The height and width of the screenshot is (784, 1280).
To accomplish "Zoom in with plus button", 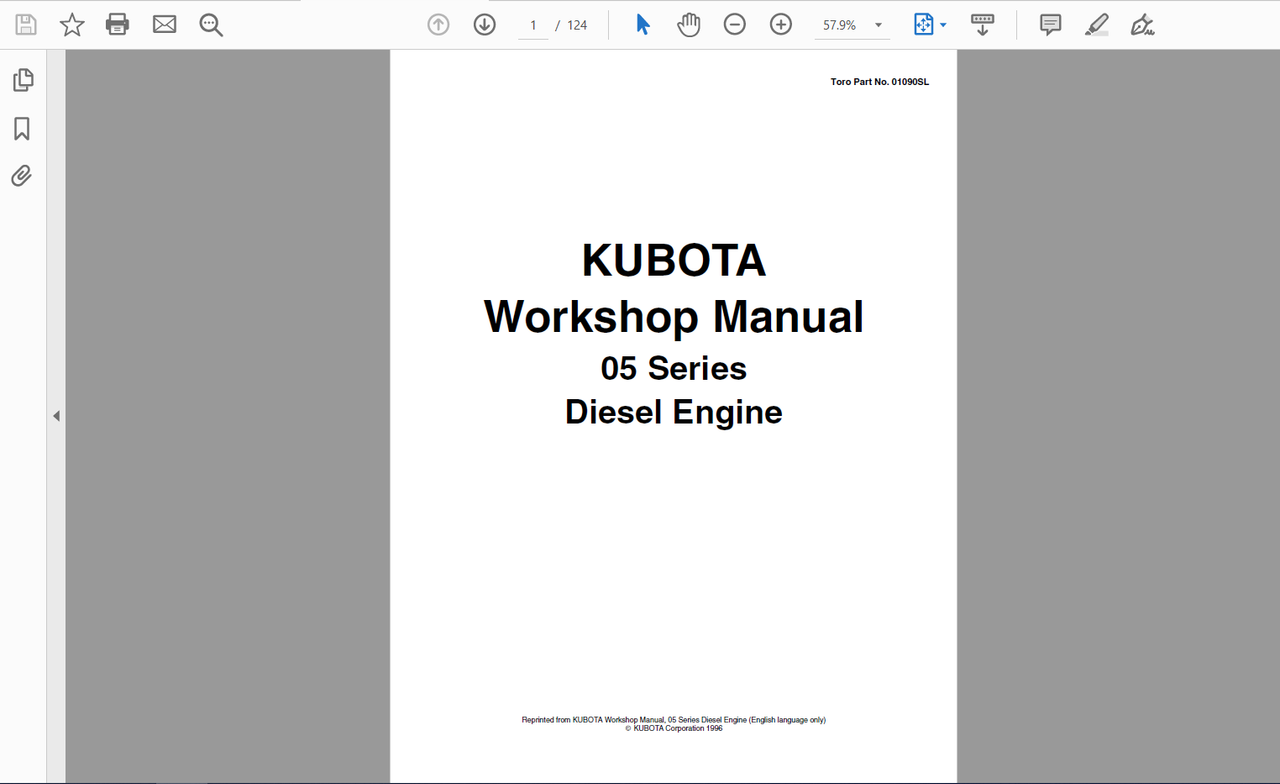I will pos(780,25).
